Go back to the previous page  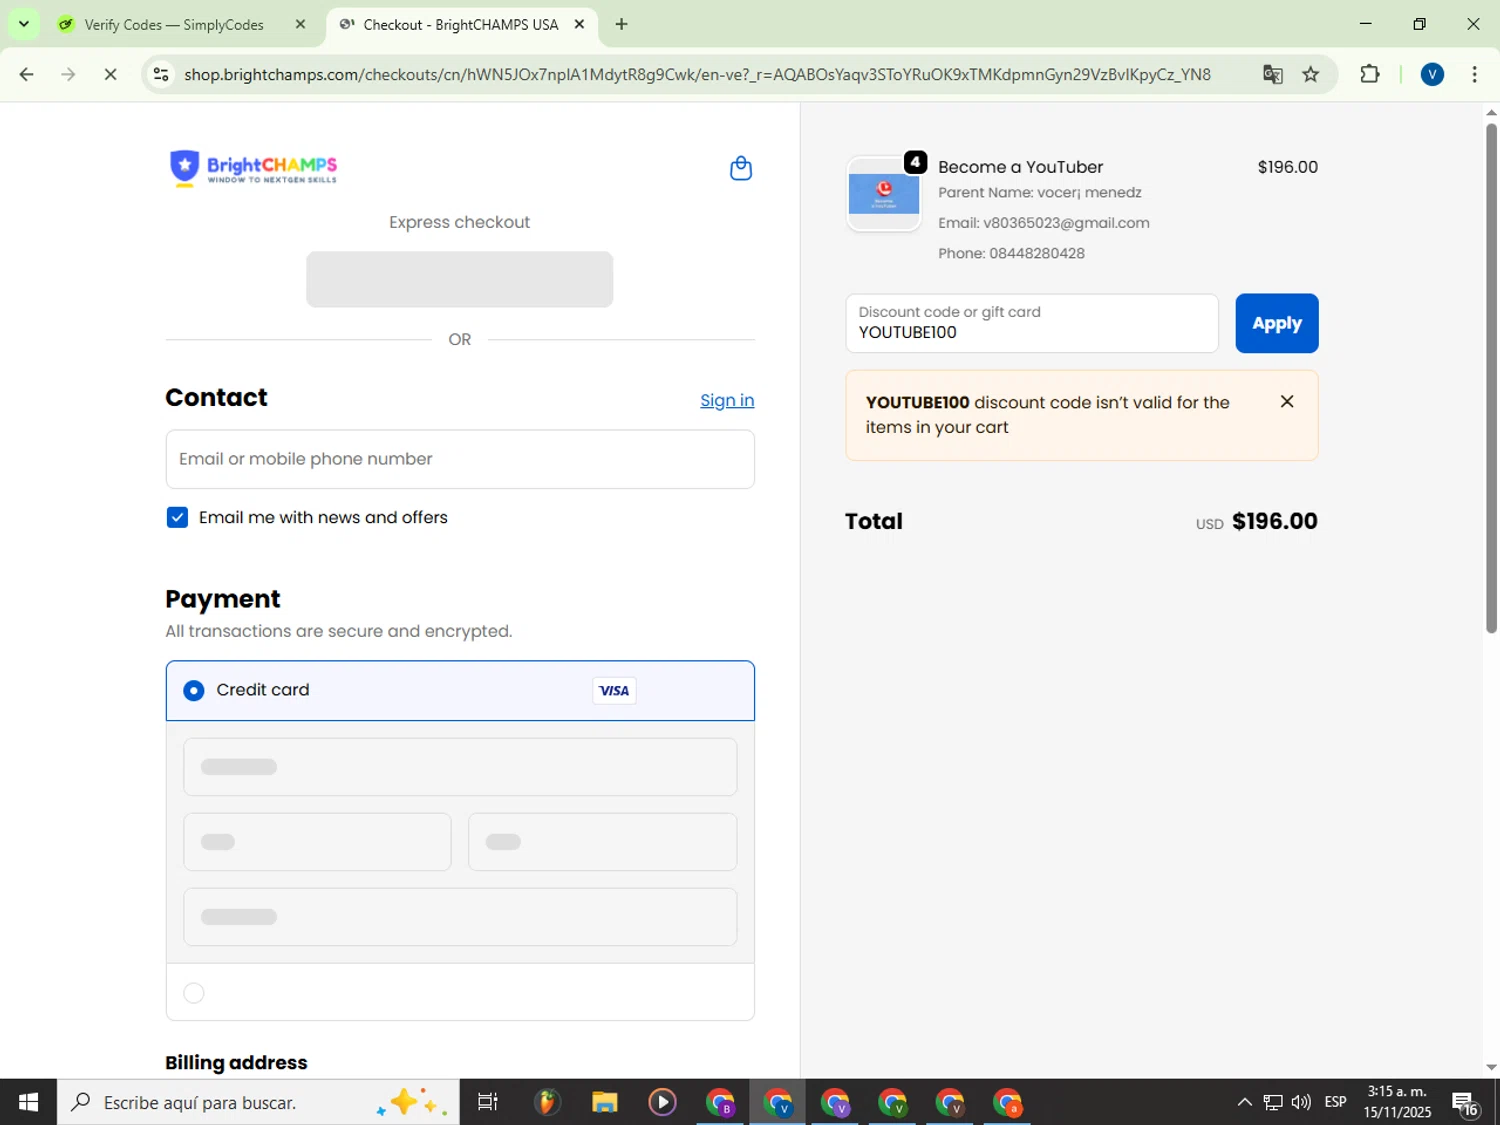click(x=27, y=74)
